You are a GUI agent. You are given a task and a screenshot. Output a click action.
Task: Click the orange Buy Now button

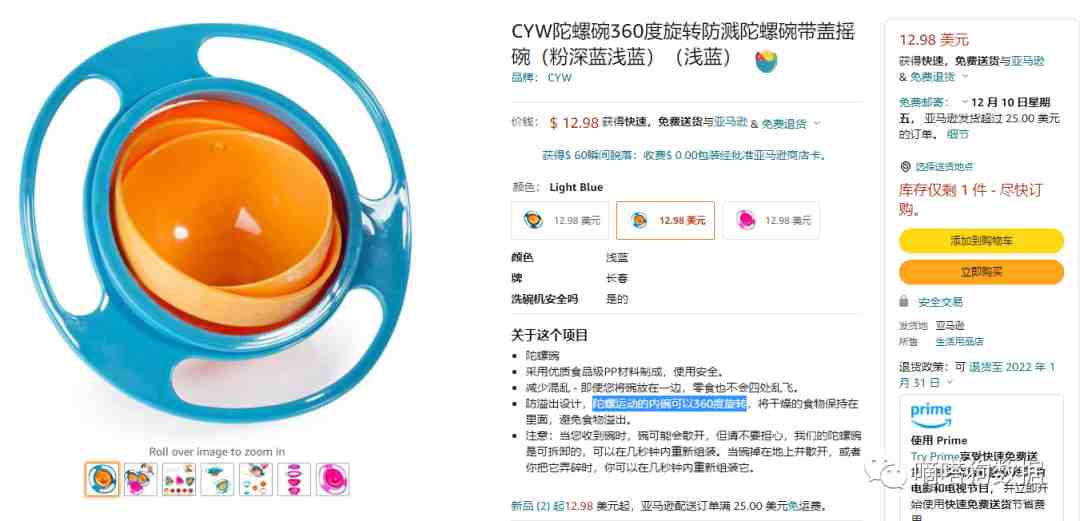coord(981,272)
